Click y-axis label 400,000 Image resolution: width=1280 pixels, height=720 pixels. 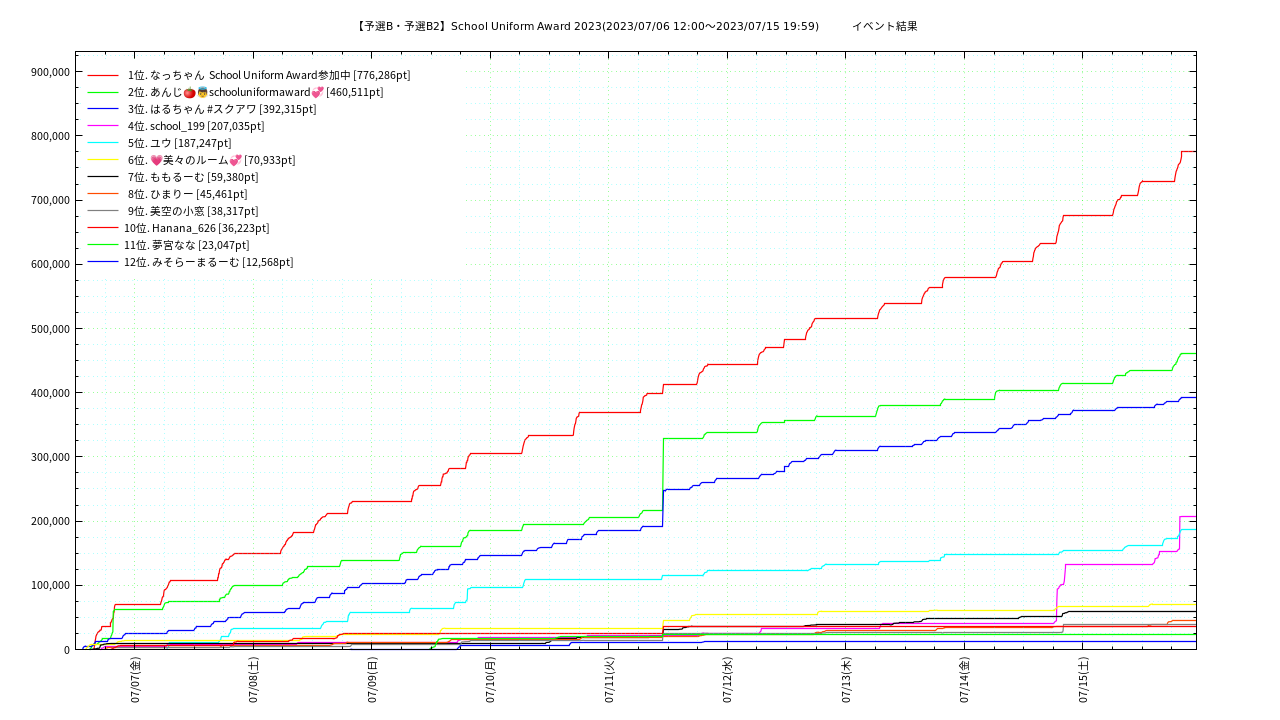click(x=50, y=393)
